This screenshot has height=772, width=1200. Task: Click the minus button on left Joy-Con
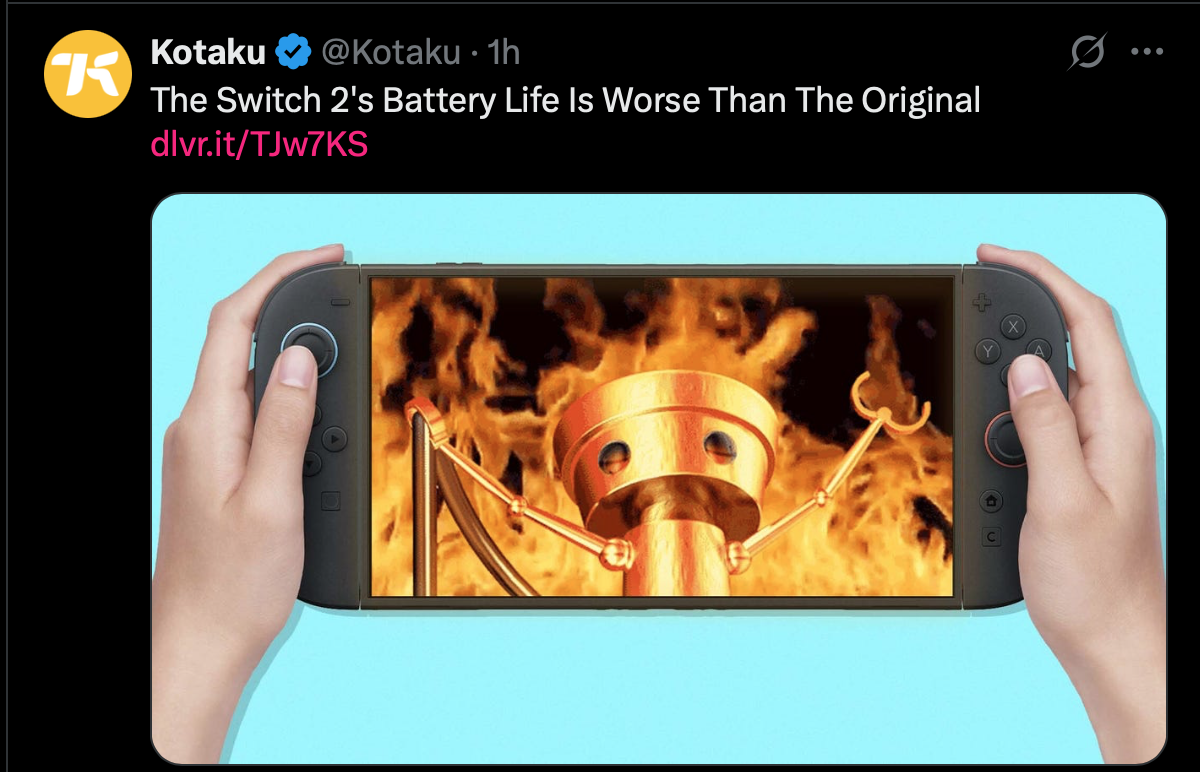pos(341,302)
